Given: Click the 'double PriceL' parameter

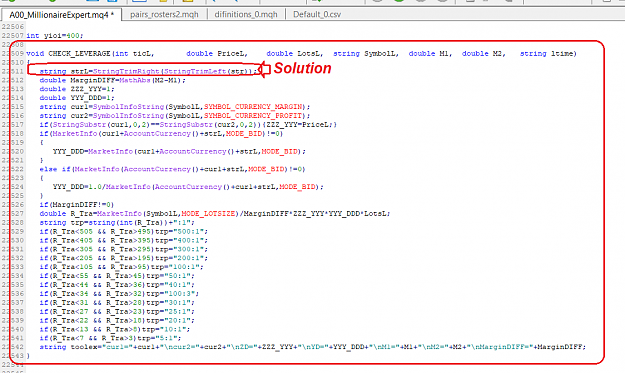Looking at the screenshot, I should click(x=217, y=53).
